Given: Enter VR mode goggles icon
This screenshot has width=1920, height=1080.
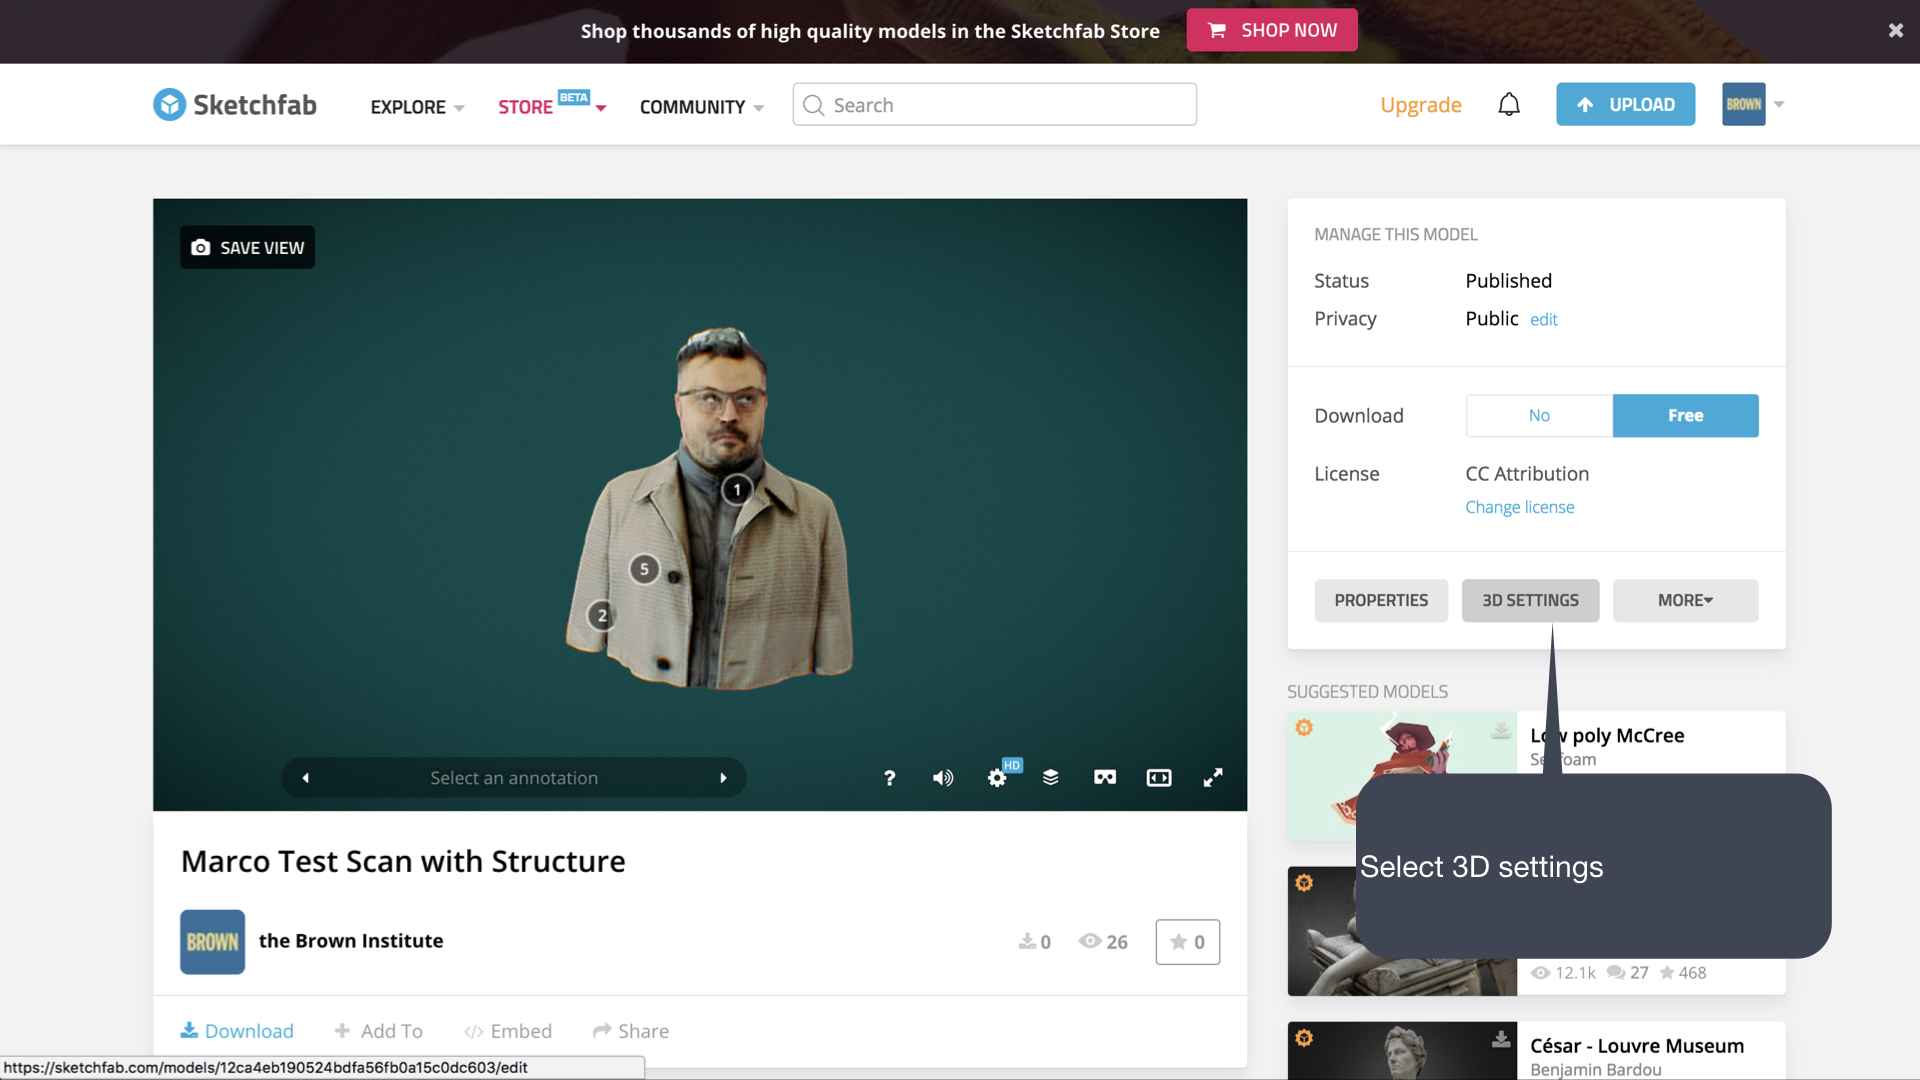Looking at the screenshot, I should click(1104, 778).
